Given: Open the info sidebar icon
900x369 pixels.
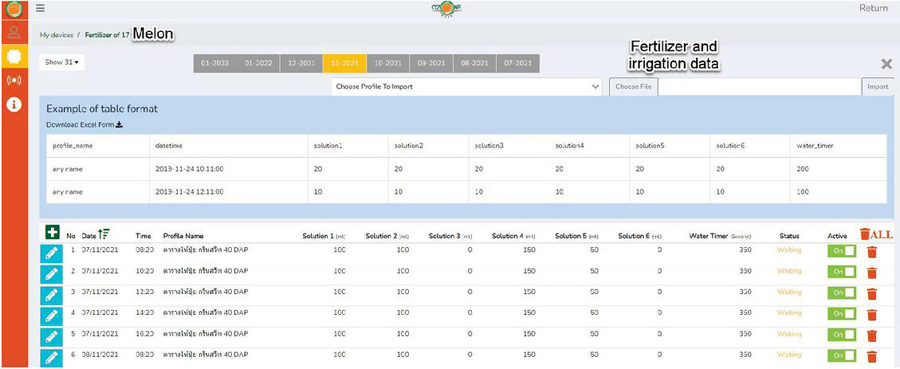Looking at the screenshot, I should [14, 105].
